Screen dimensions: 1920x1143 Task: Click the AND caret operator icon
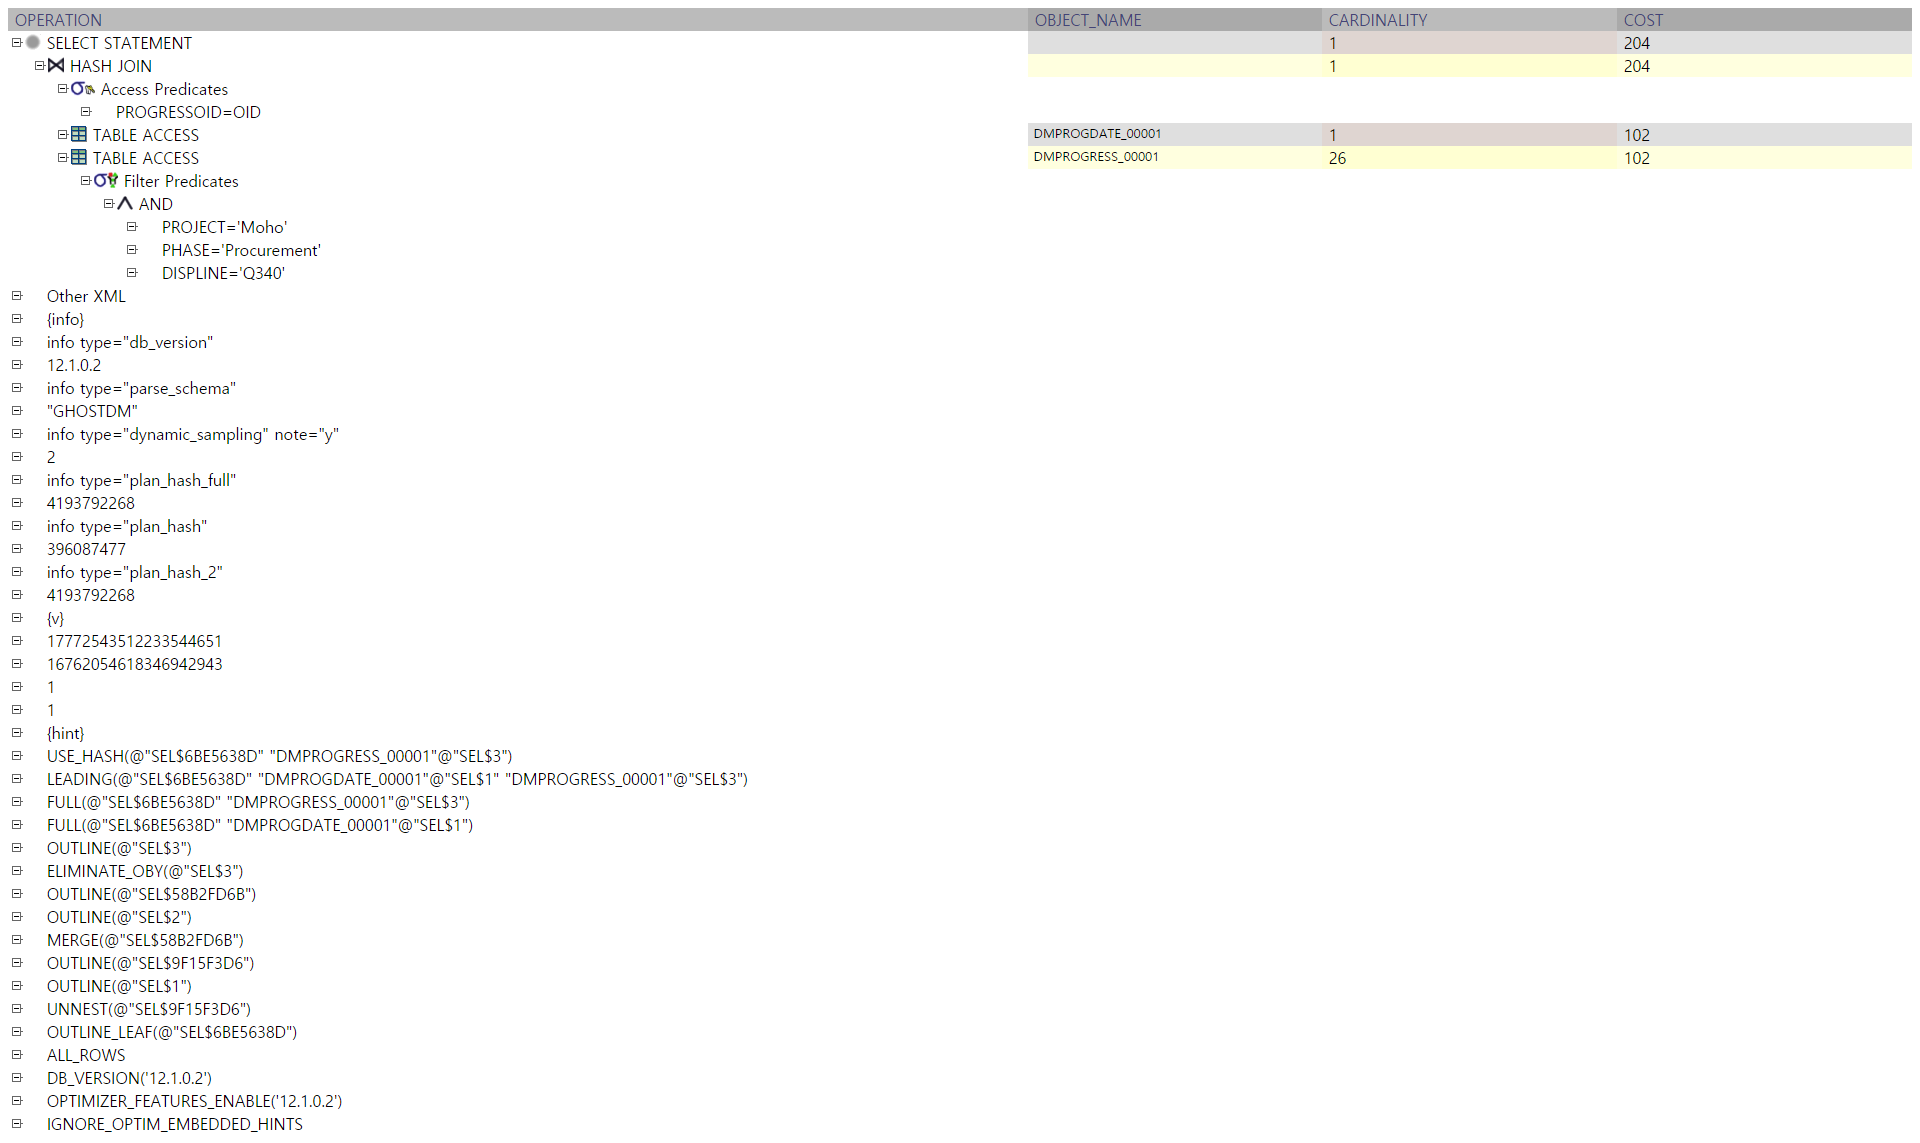click(125, 204)
